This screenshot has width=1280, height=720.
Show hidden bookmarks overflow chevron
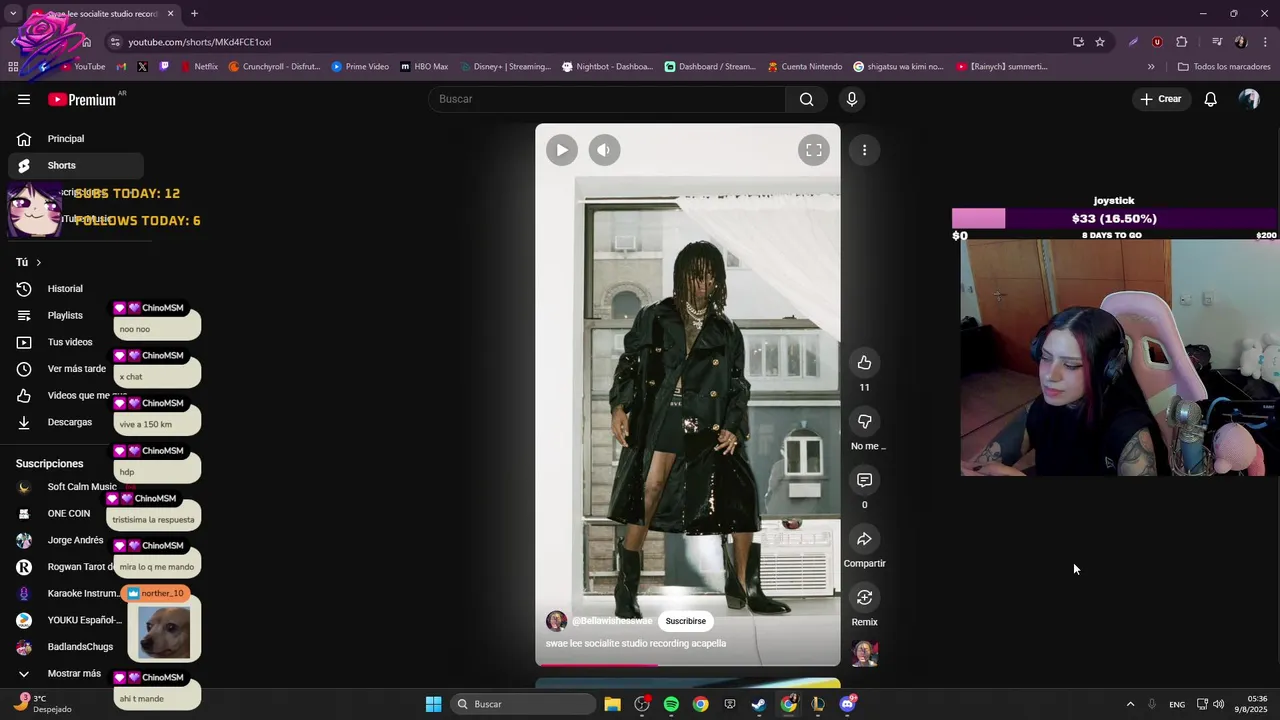(x=1151, y=67)
